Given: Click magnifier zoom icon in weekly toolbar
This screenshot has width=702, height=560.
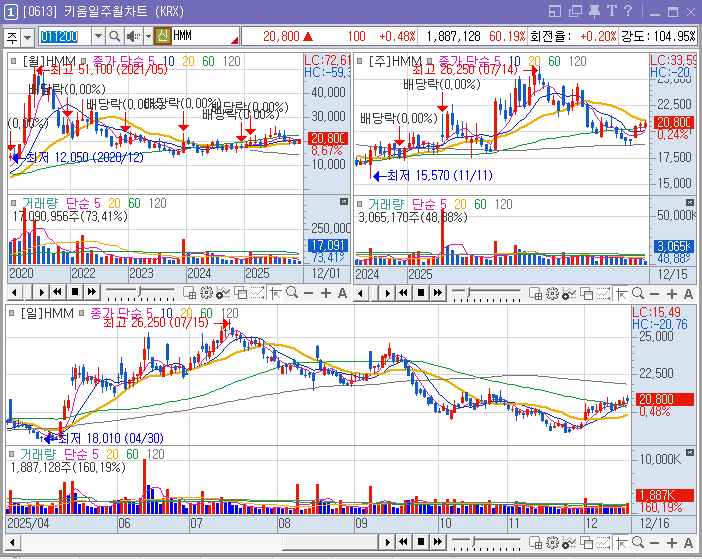Looking at the screenshot, I should [638, 294].
